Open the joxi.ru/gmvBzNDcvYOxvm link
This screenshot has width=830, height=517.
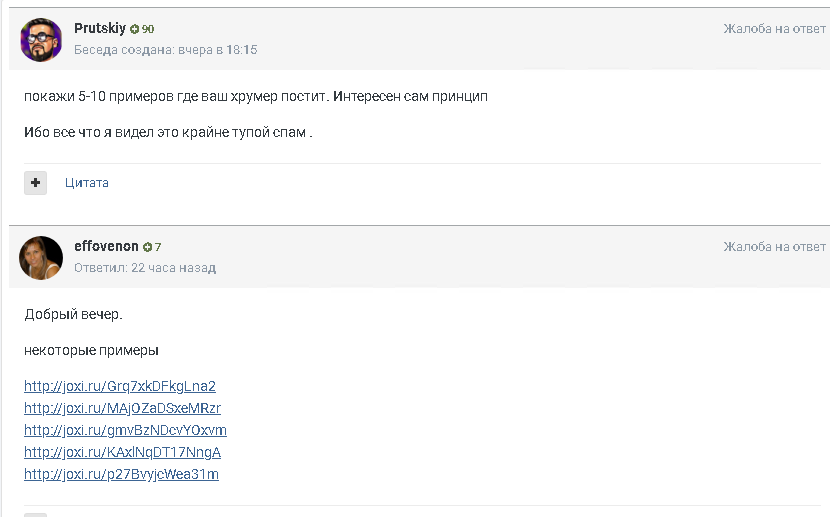(x=125, y=430)
